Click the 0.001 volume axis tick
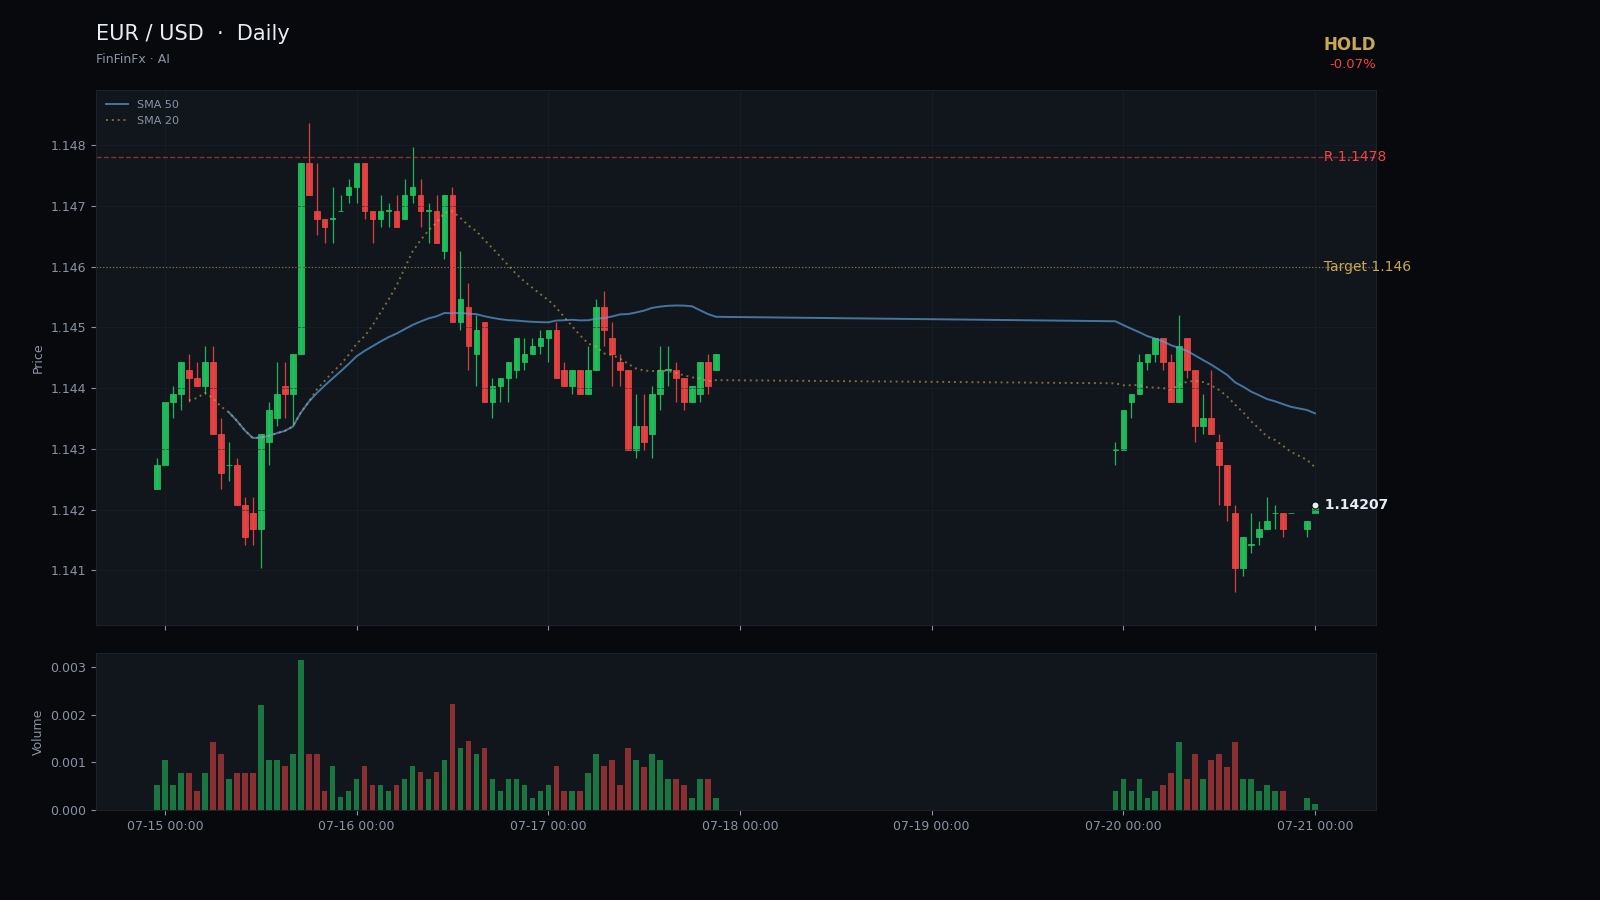The width and height of the screenshot is (1600, 900). (68, 763)
